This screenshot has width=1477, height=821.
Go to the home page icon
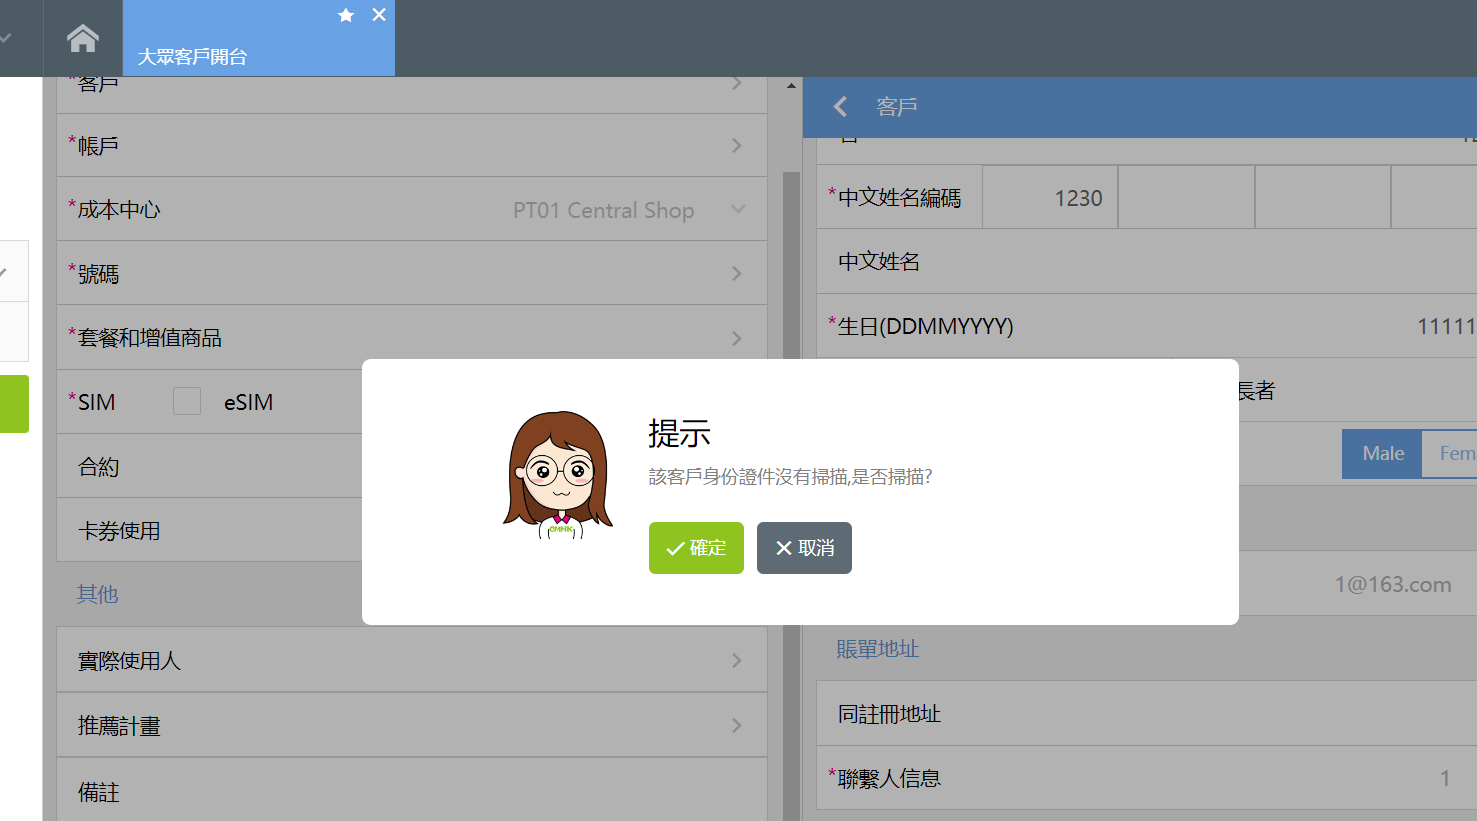pos(83,39)
